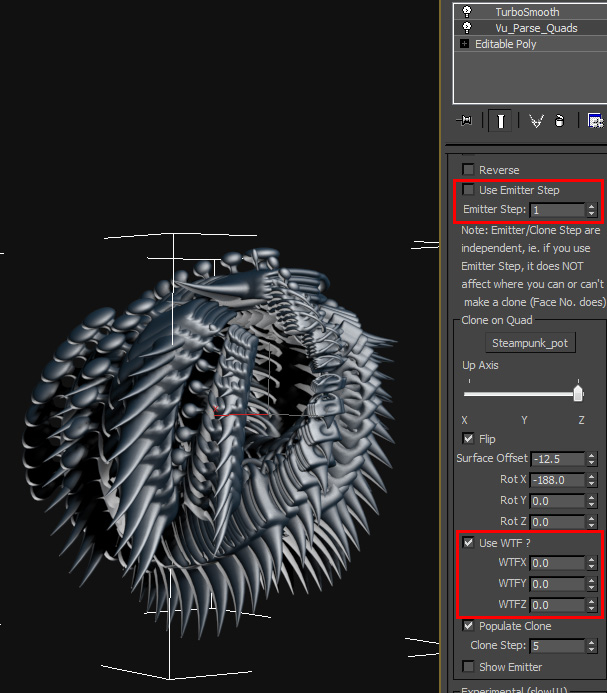Click the Rot Z value field
The image size is (607, 693).
pyautogui.click(x=557, y=522)
